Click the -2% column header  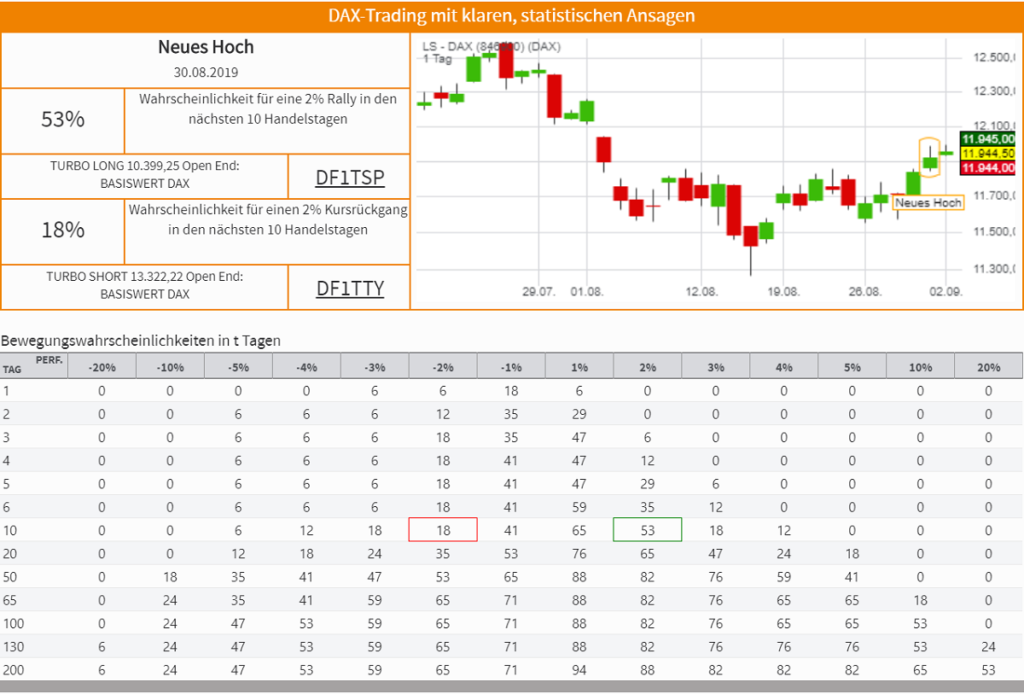[443, 367]
